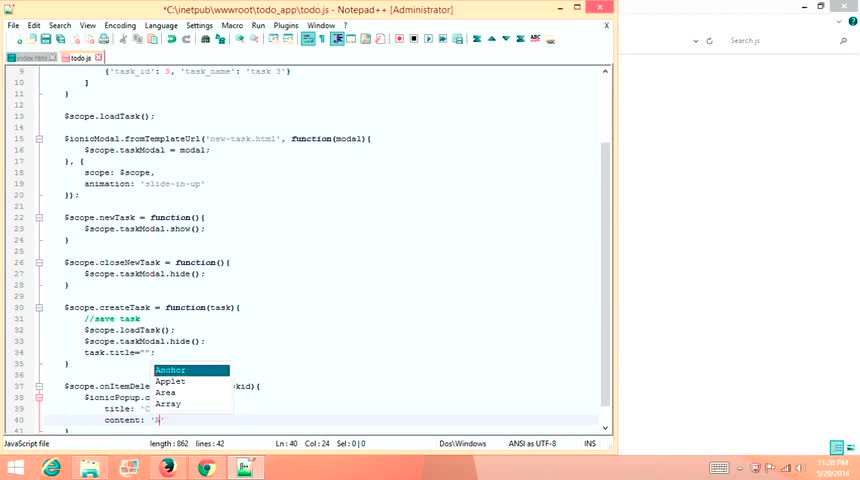Click the Paste toolbar icon
The height and width of the screenshot is (480, 860).
153,39
